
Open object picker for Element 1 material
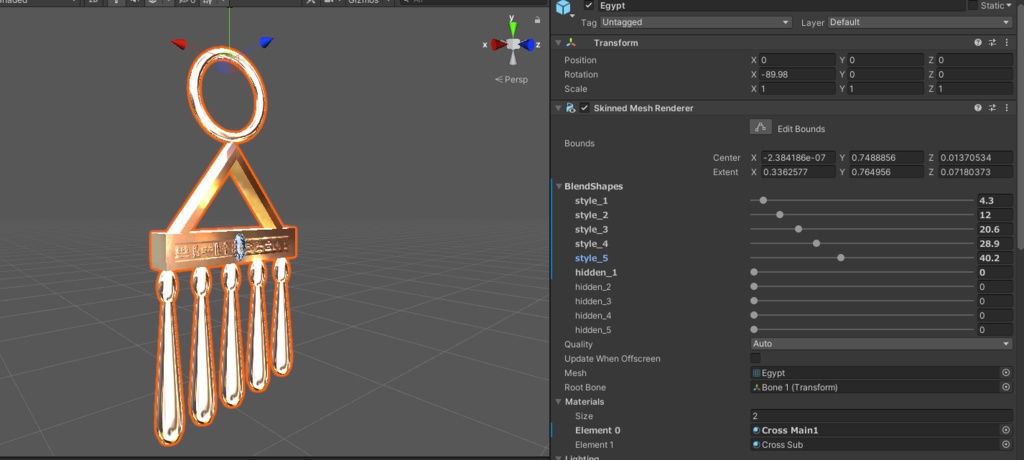click(x=1006, y=444)
